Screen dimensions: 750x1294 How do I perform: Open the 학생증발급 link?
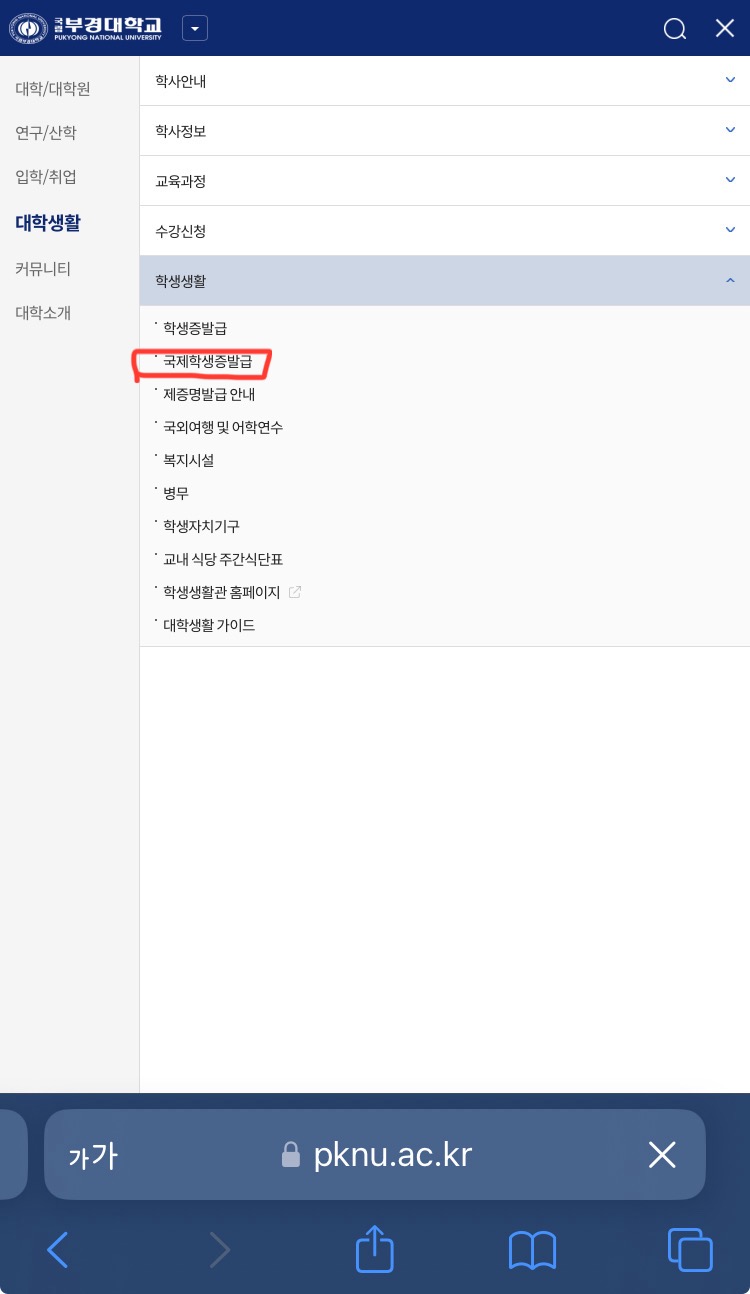[195, 328]
